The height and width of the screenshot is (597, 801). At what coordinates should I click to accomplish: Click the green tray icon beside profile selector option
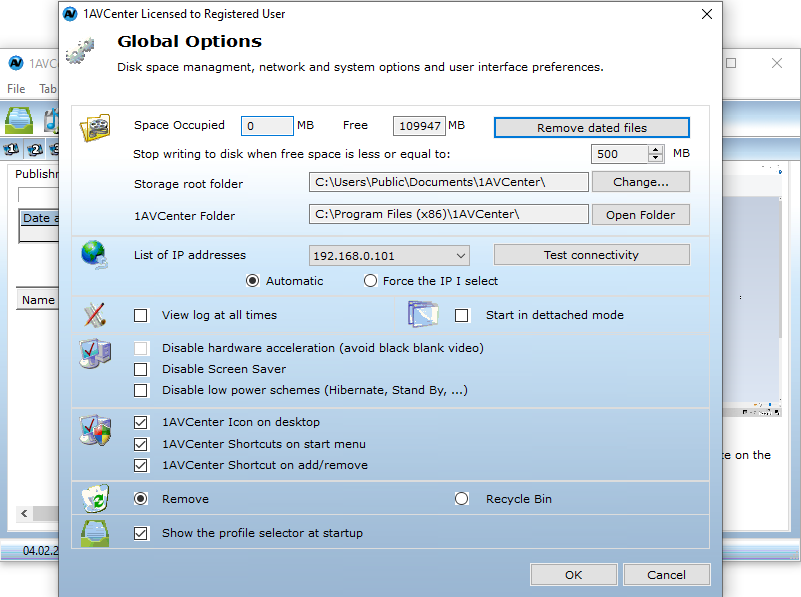click(x=95, y=533)
